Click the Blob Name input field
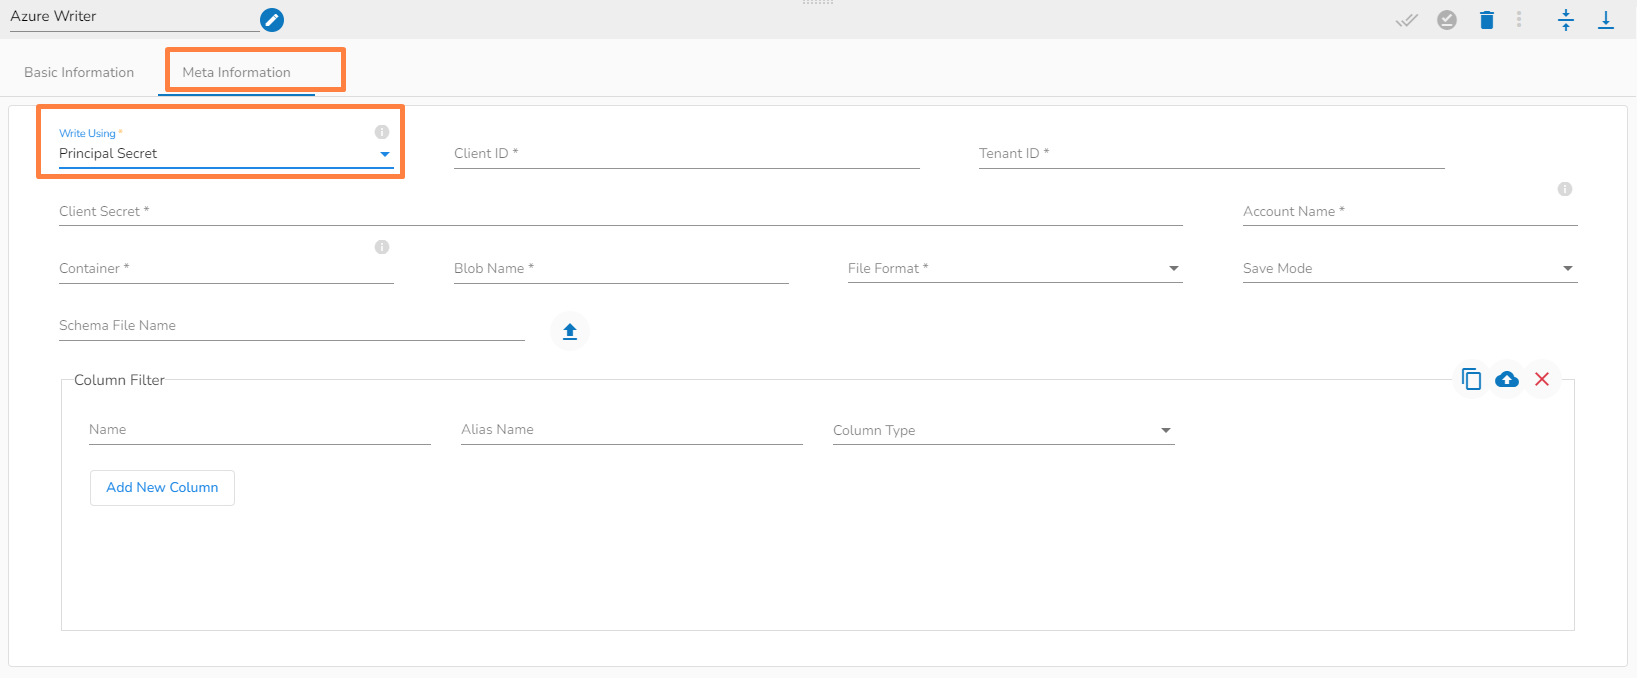Image resolution: width=1637 pixels, height=678 pixels. (621, 268)
